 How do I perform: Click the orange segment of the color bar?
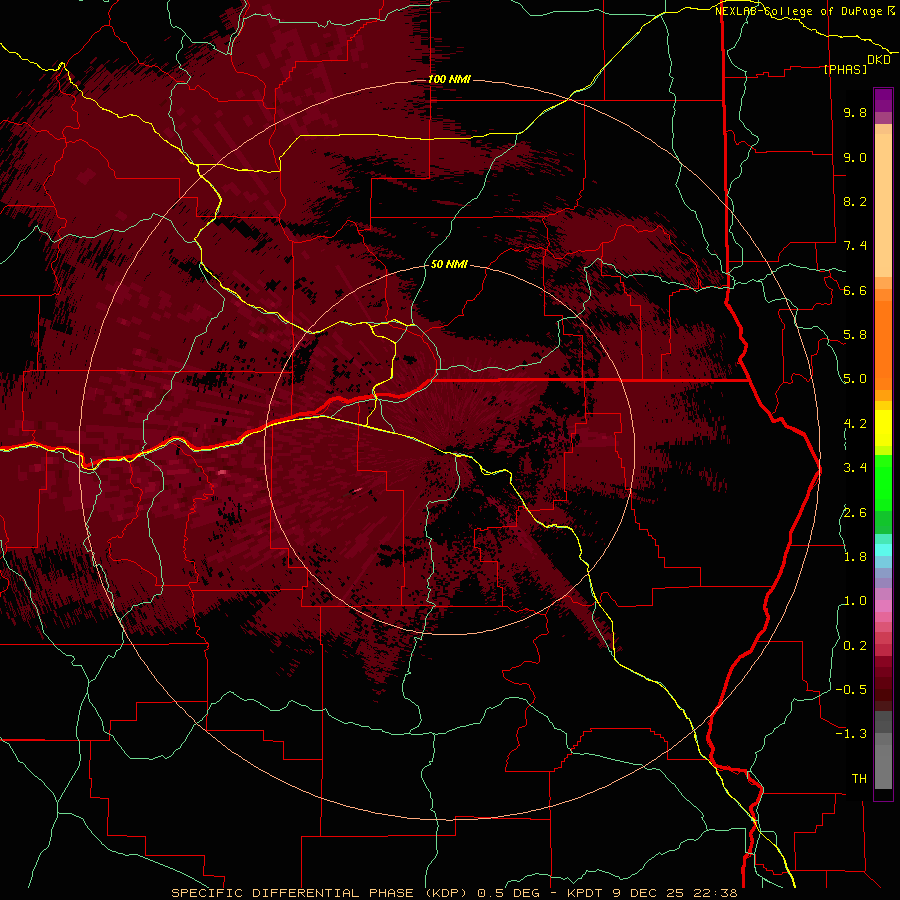pyautogui.click(x=883, y=344)
